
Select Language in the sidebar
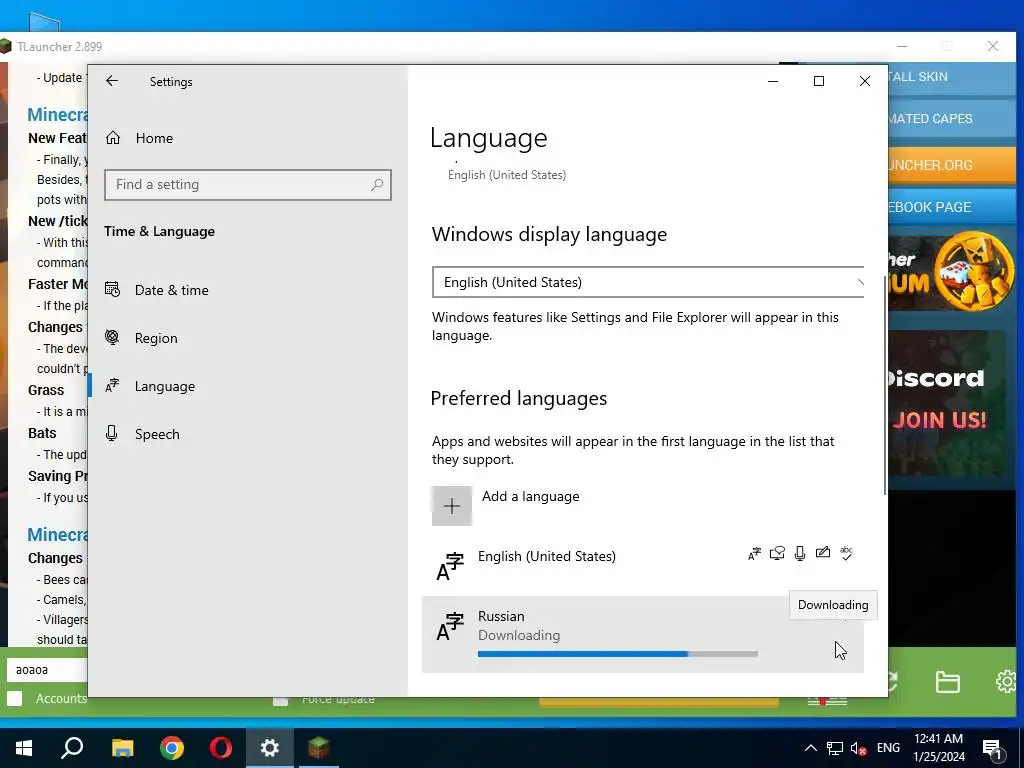click(165, 386)
